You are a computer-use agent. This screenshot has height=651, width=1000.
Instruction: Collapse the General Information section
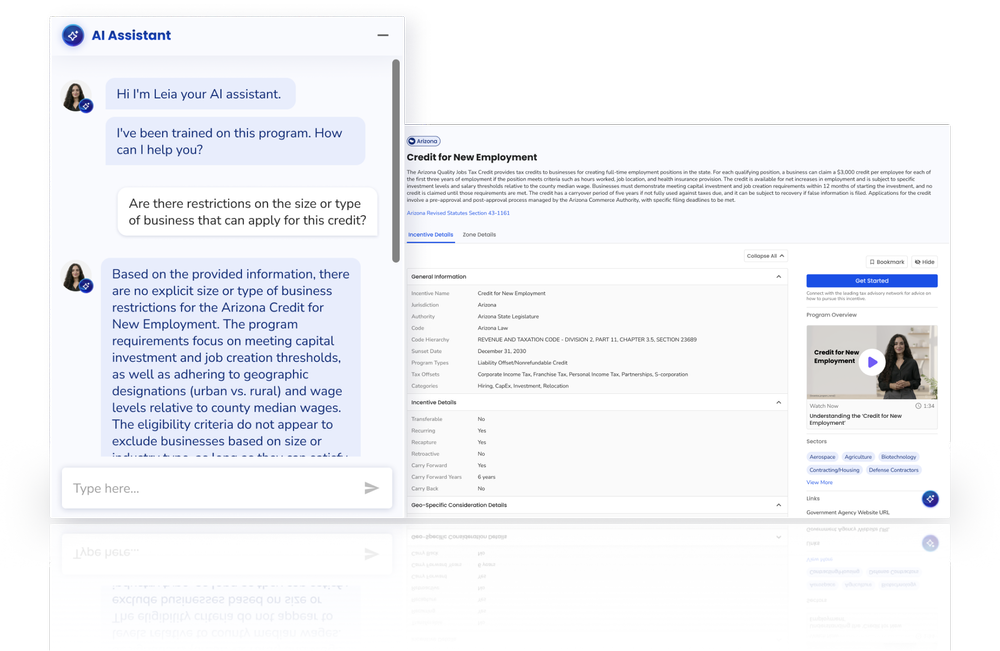pyautogui.click(x=778, y=277)
